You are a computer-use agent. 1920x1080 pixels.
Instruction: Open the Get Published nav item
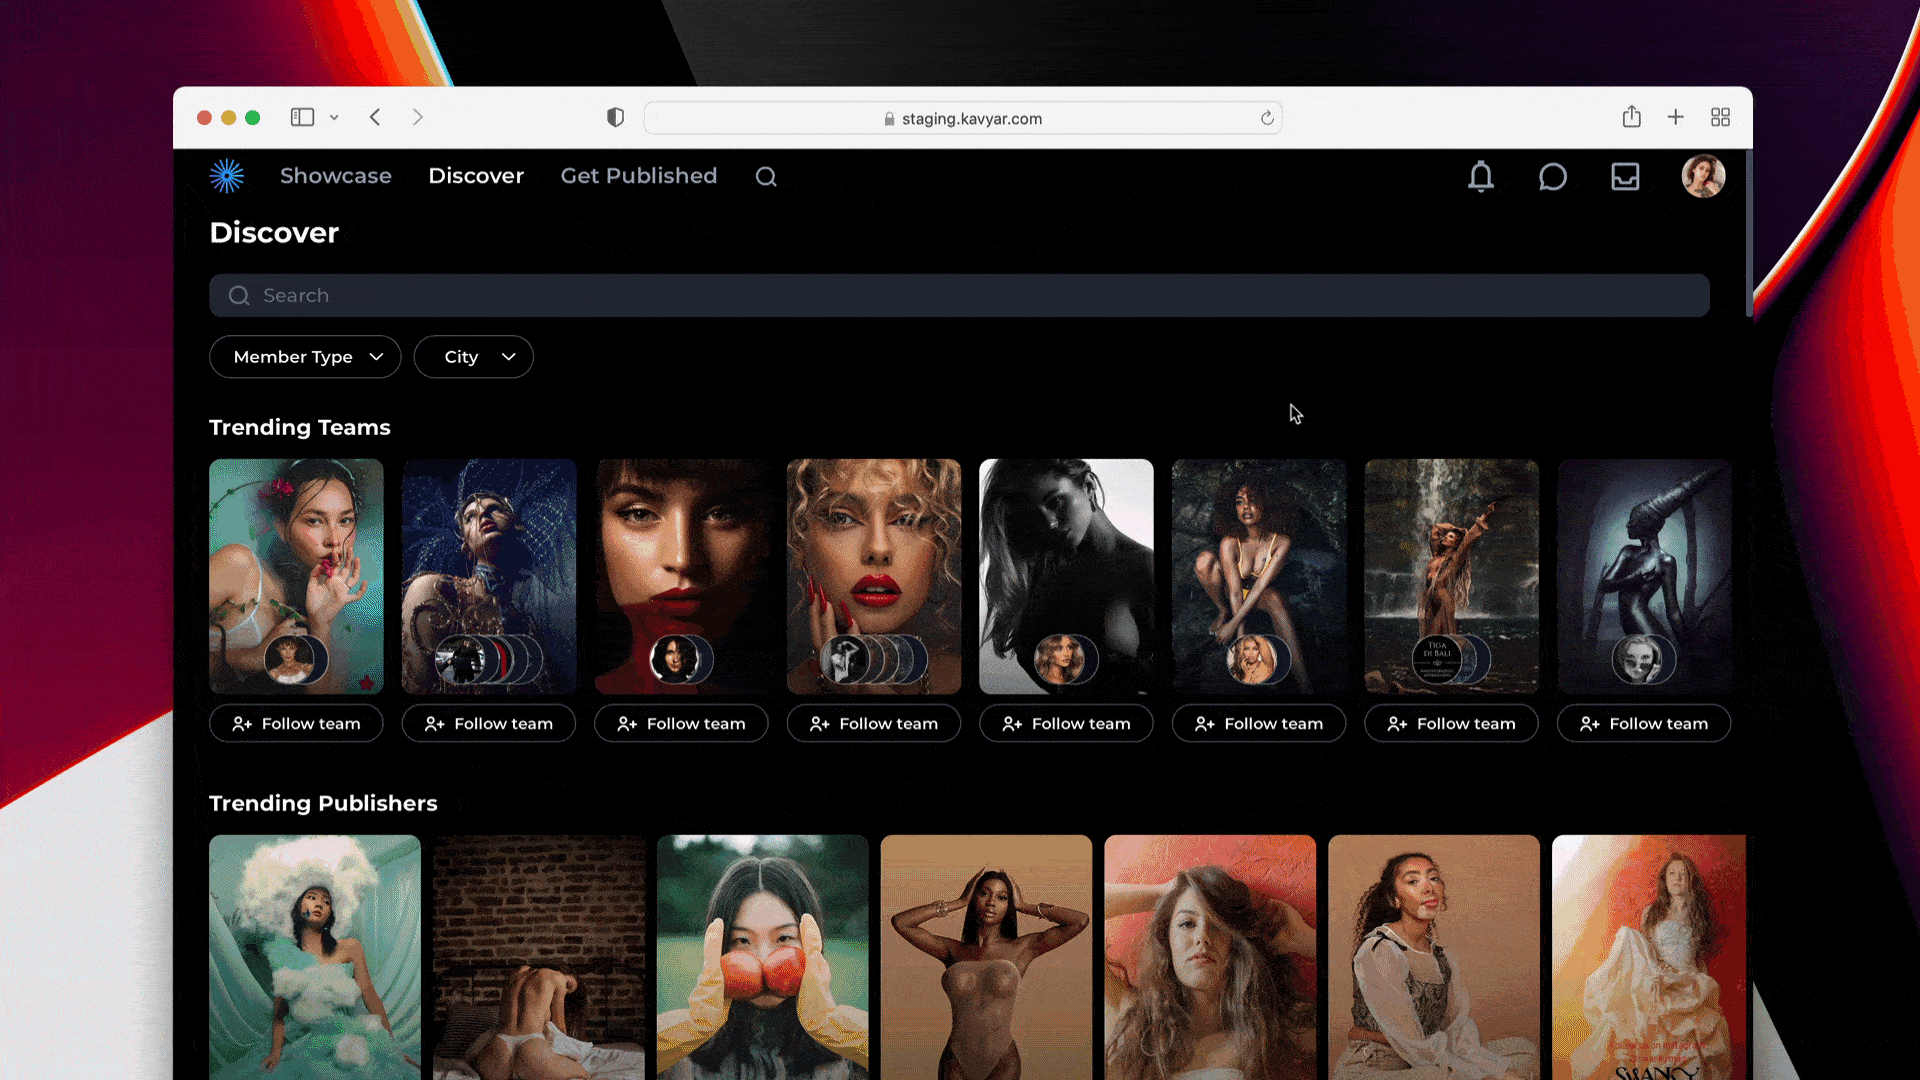coord(639,176)
